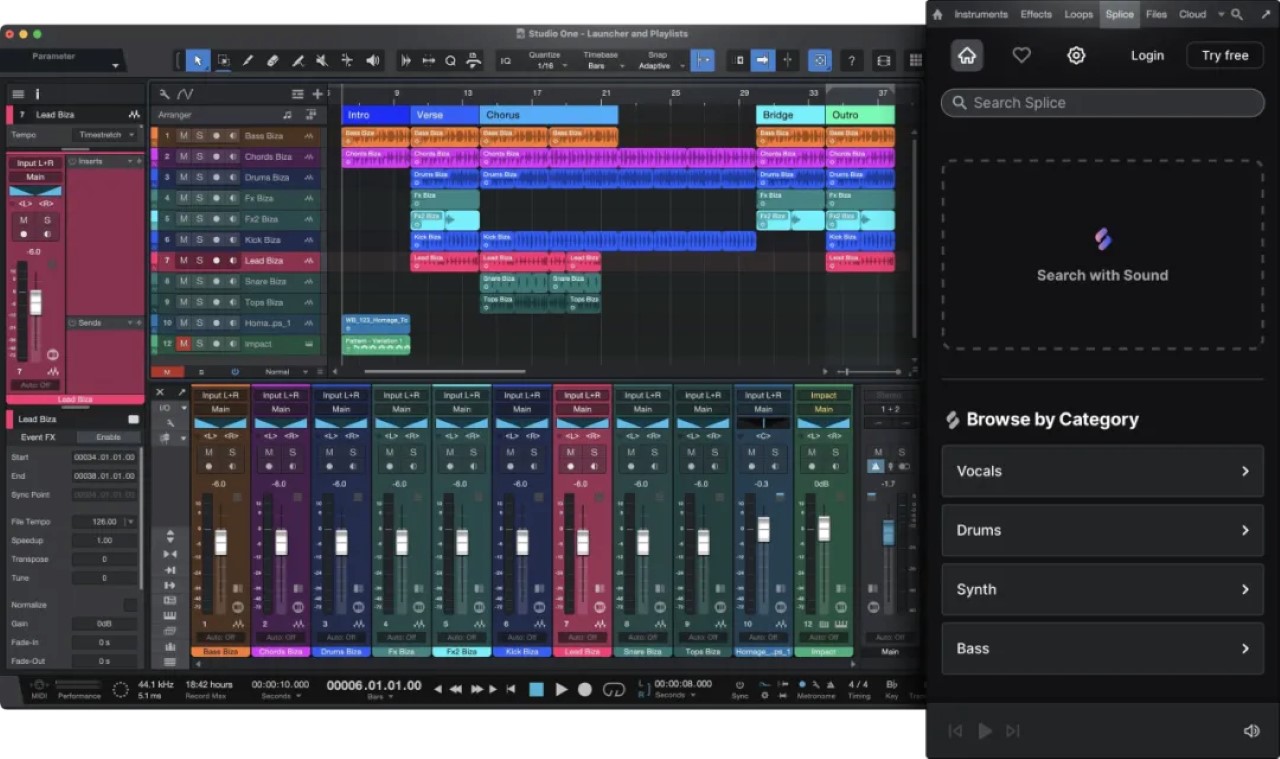Unmute the Impact track
The width and height of the screenshot is (1280, 759).
(183, 344)
